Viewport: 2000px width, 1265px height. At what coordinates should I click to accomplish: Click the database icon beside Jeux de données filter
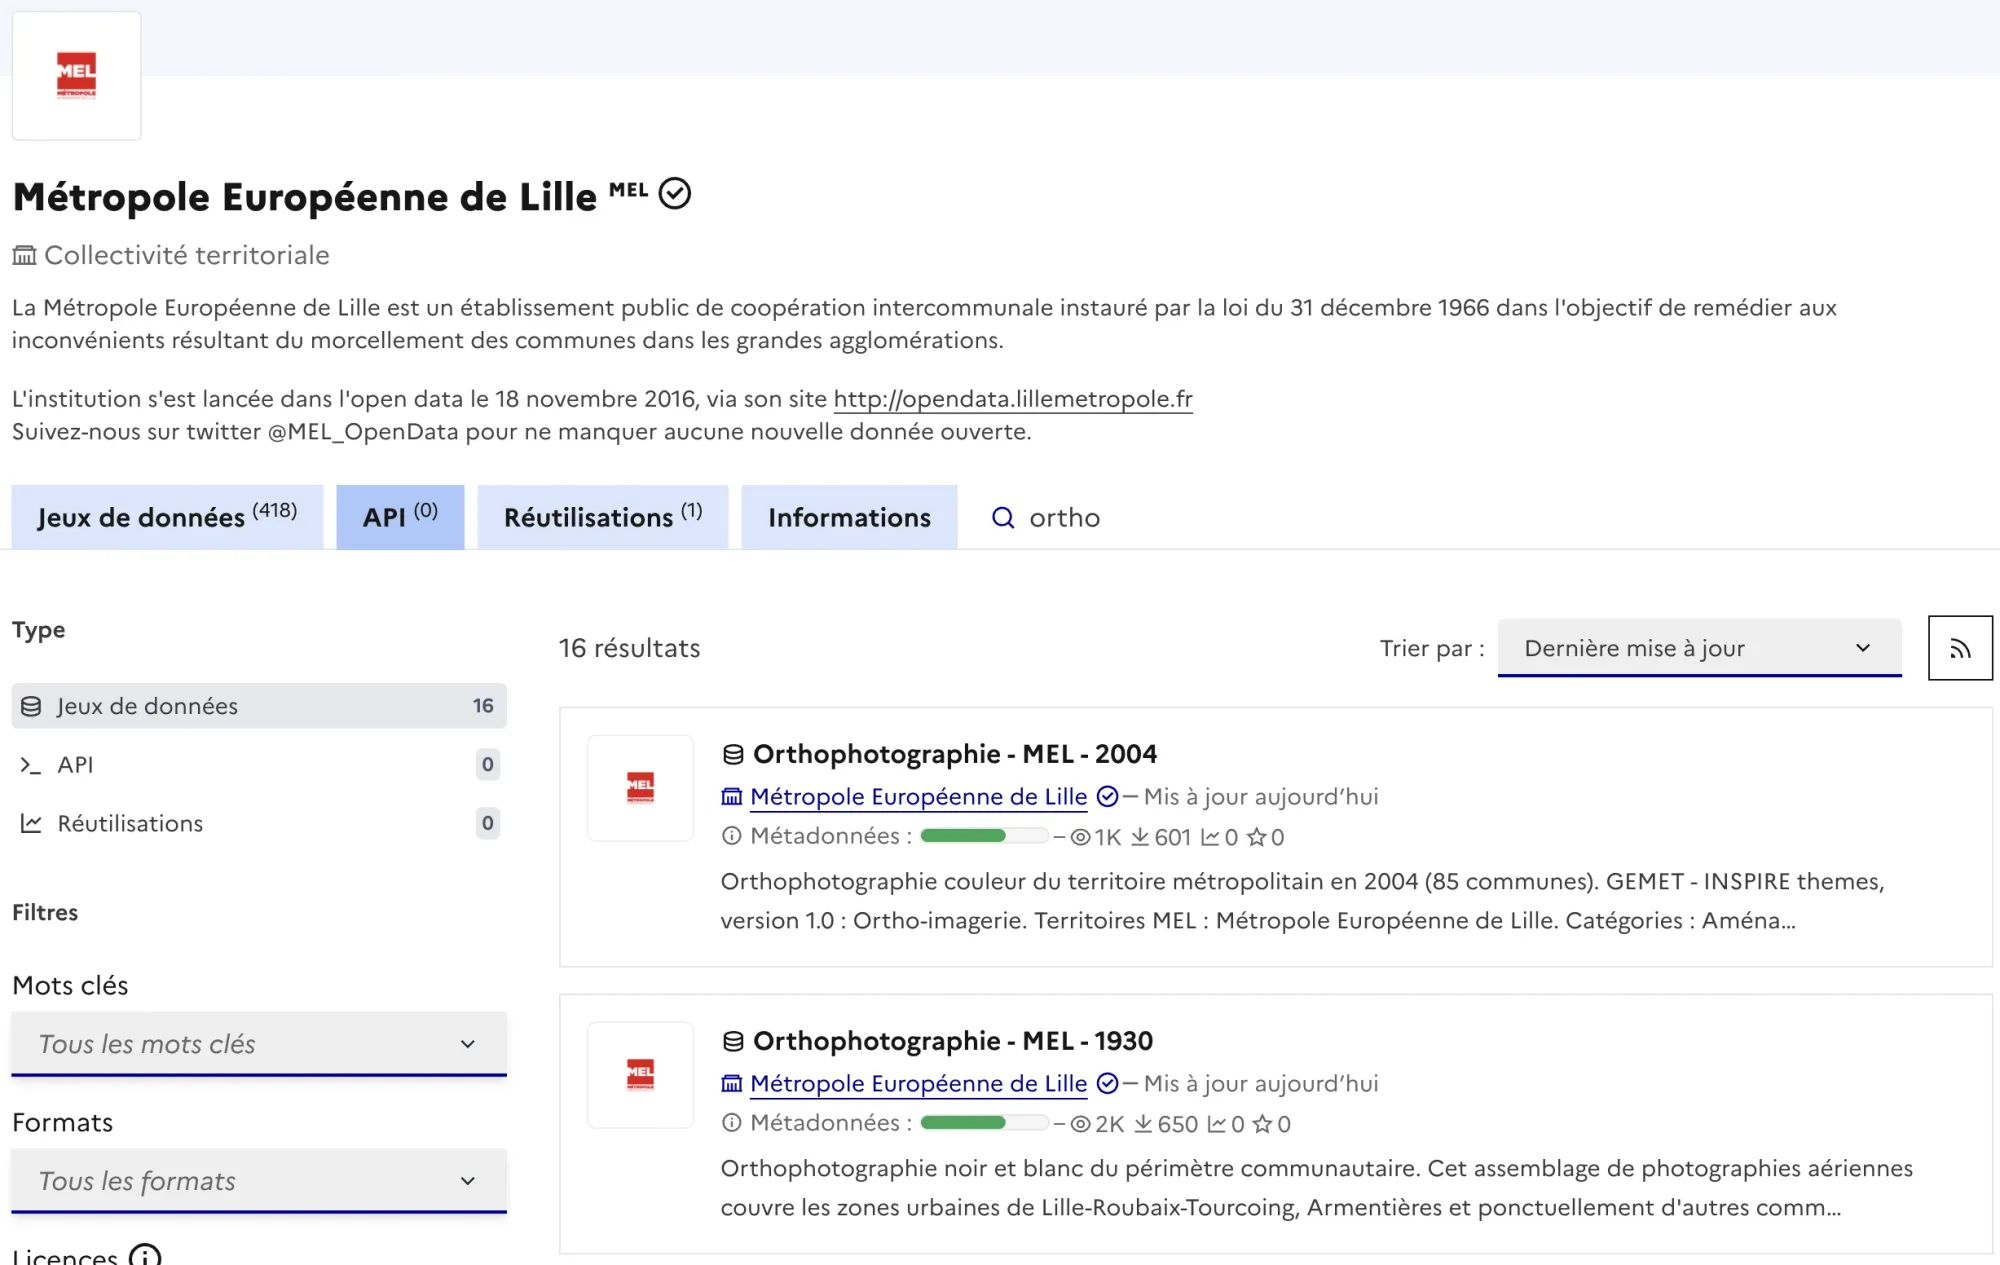[31, 706]
